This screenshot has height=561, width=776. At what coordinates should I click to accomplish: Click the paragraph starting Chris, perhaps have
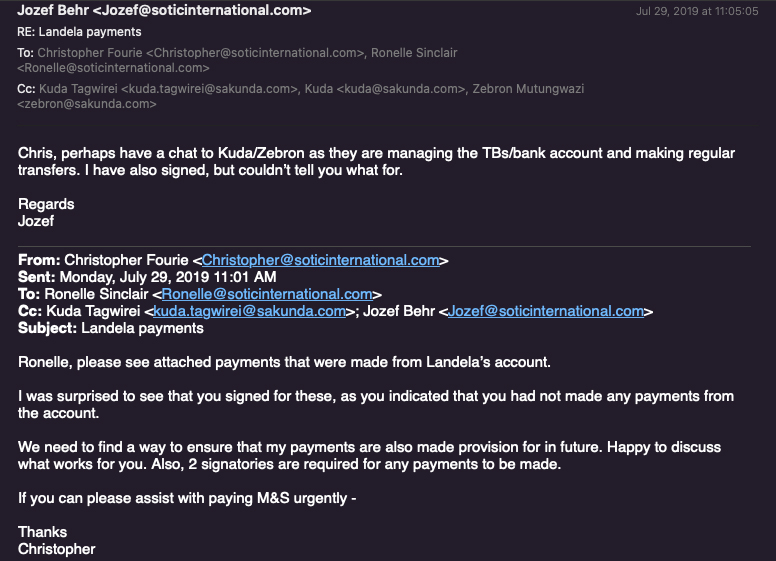(x=376, y=162)
